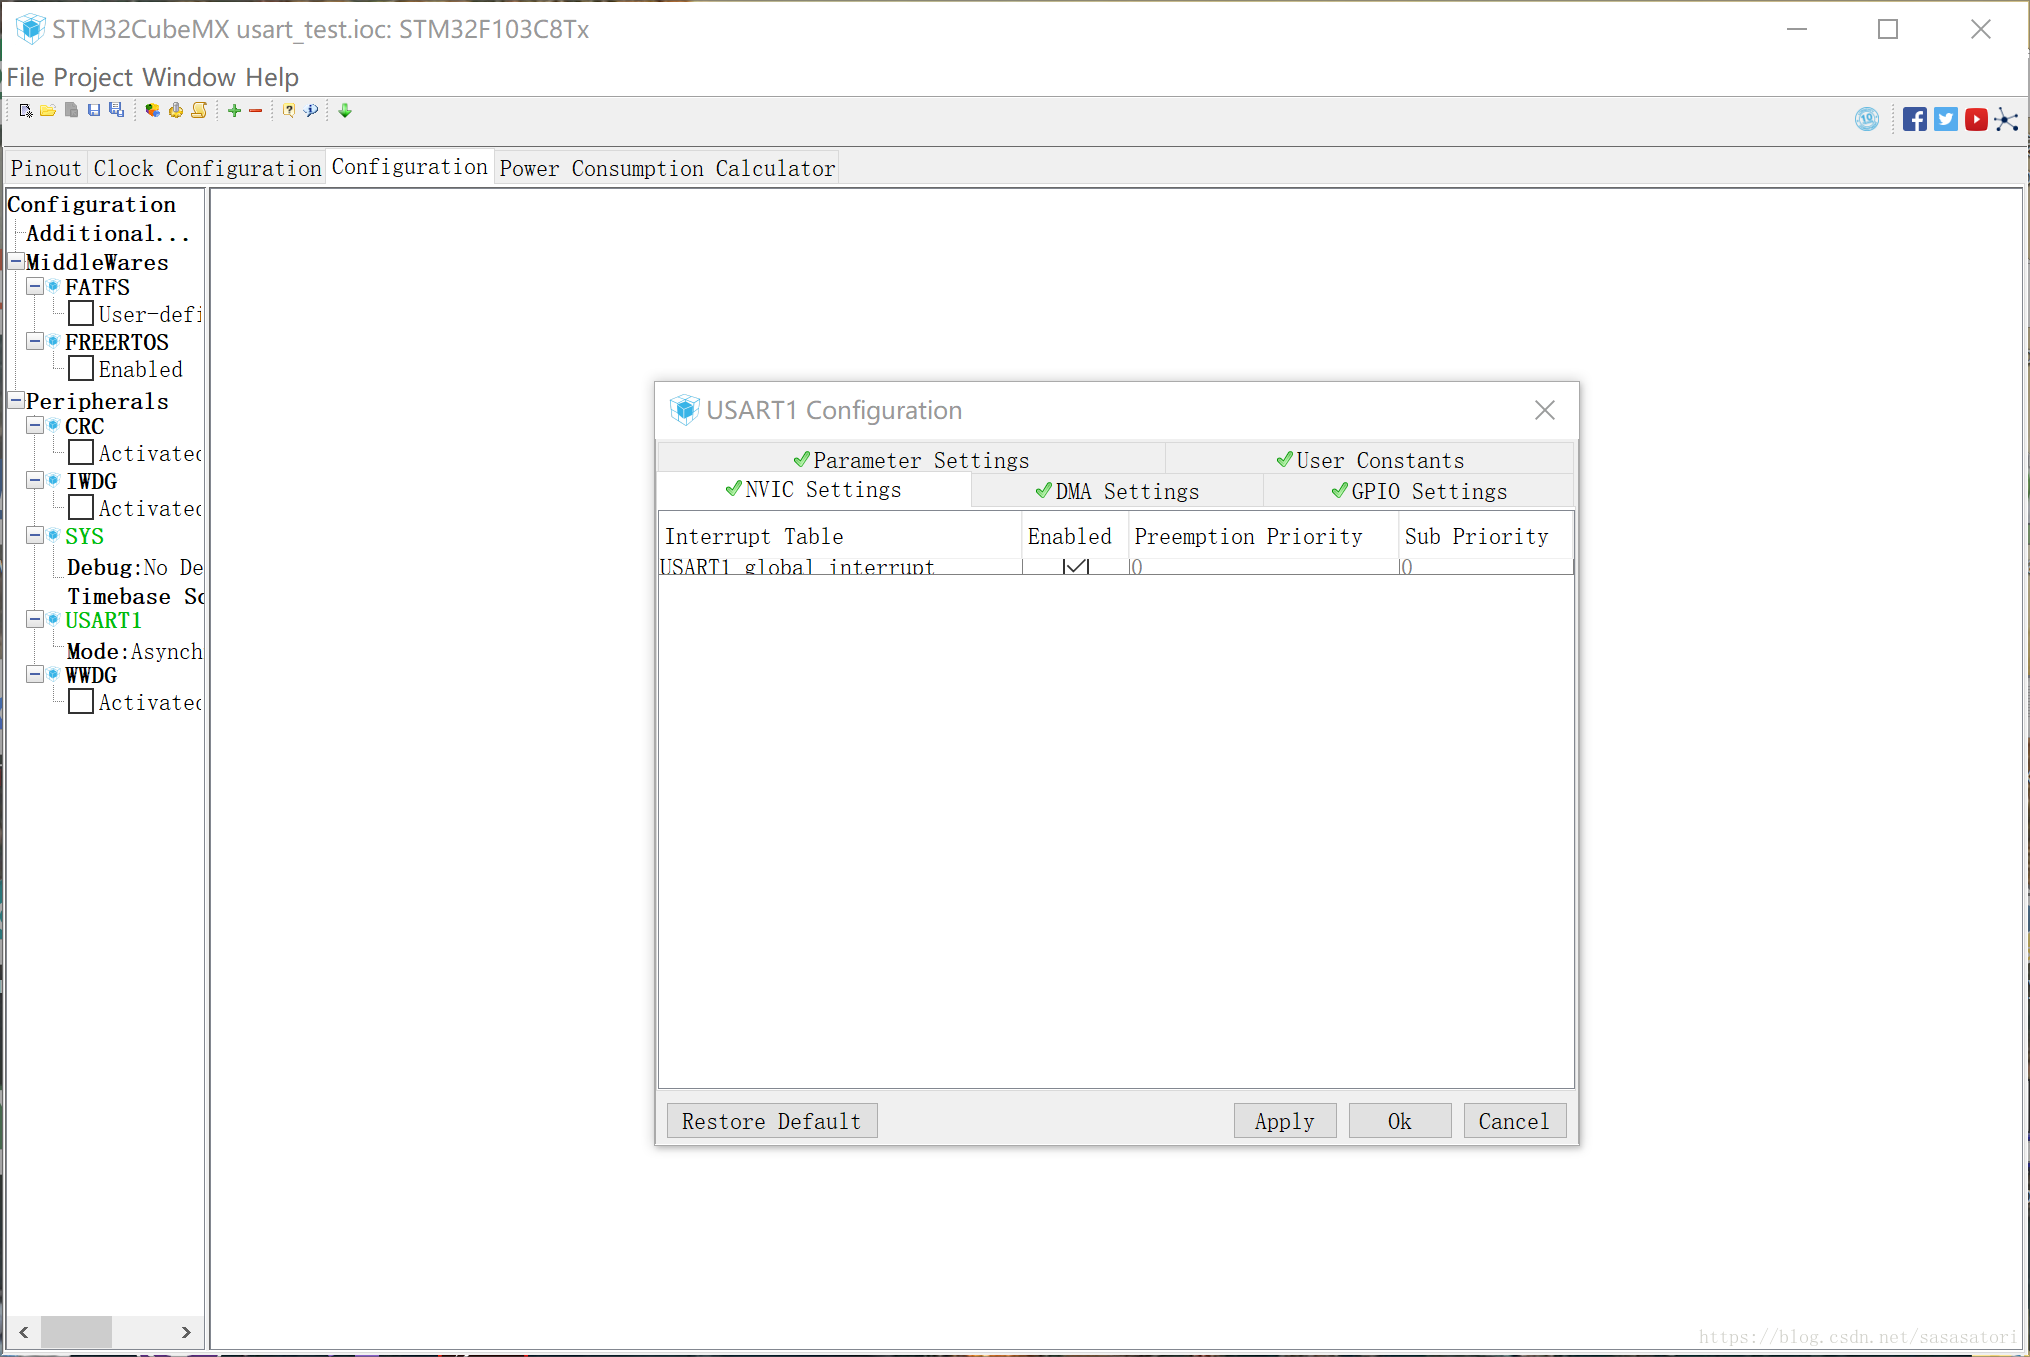Screen dimensions: 2030x1357
Task: Switch to DMA Settings tab
Action: 1117,491
